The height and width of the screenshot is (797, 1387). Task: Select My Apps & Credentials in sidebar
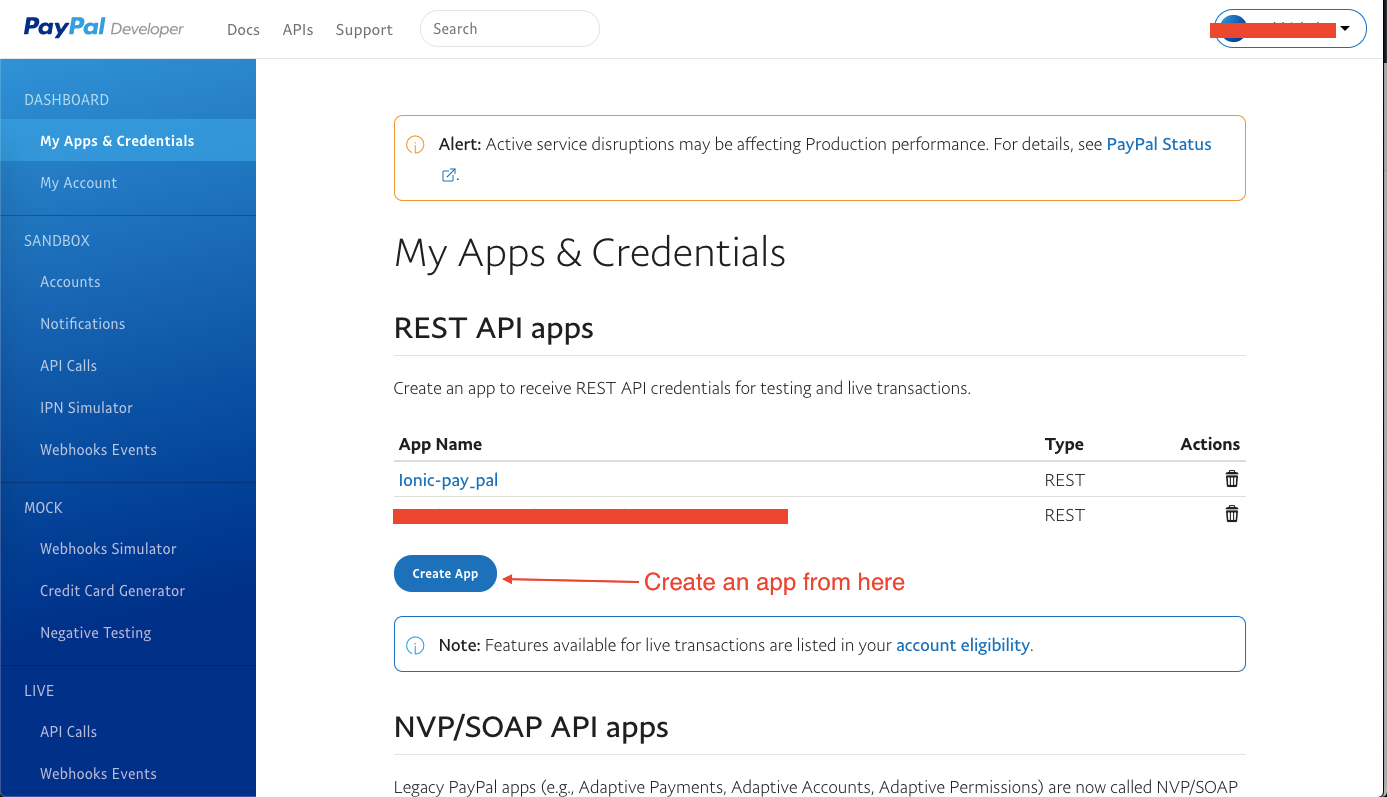click(128, 141)
